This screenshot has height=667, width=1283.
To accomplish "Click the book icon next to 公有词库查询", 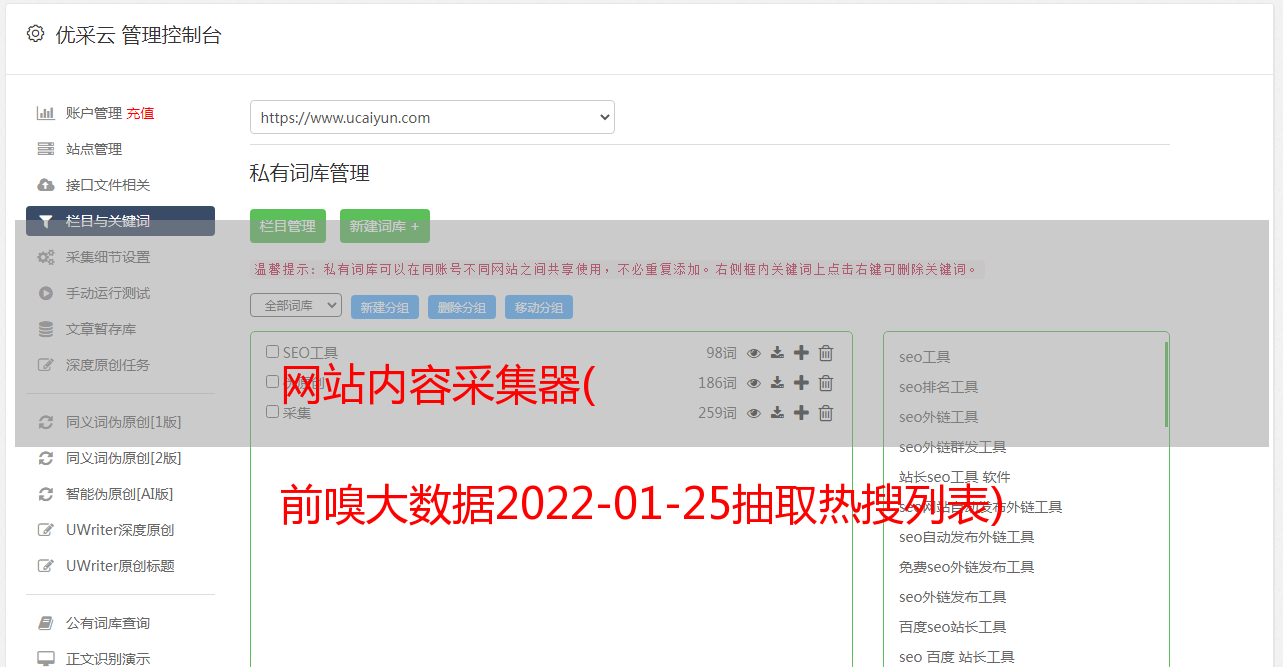I will [x=45, y=623].
